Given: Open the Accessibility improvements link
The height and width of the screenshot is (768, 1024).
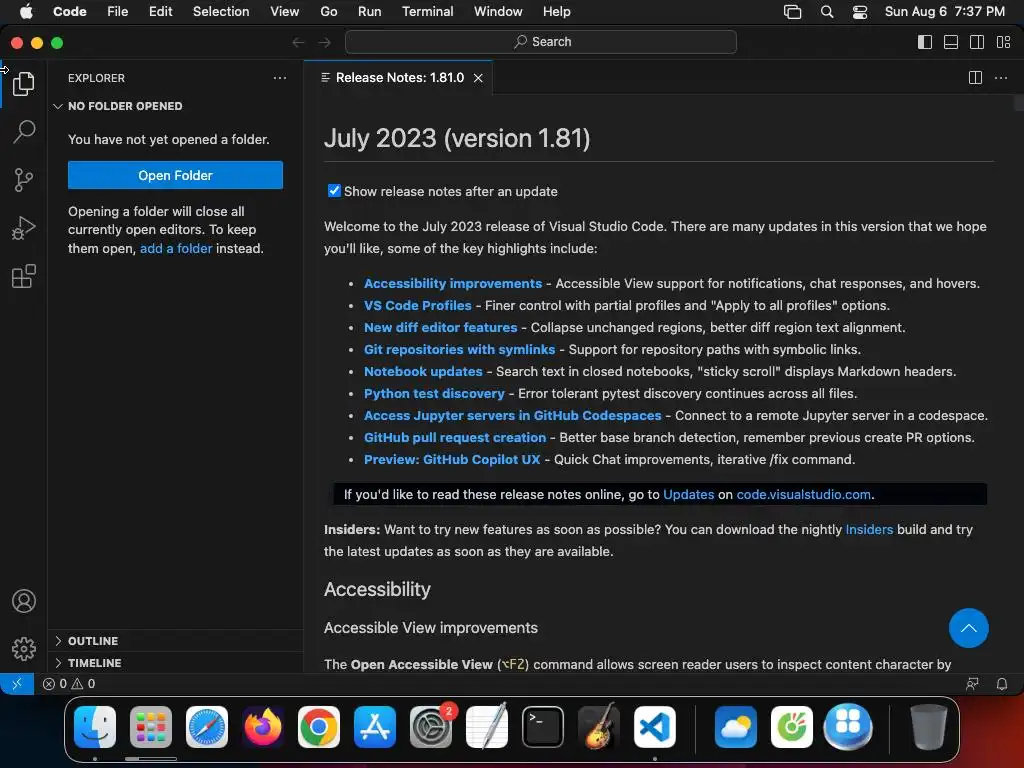Looking at the screenshot, I should click(453, 283).
